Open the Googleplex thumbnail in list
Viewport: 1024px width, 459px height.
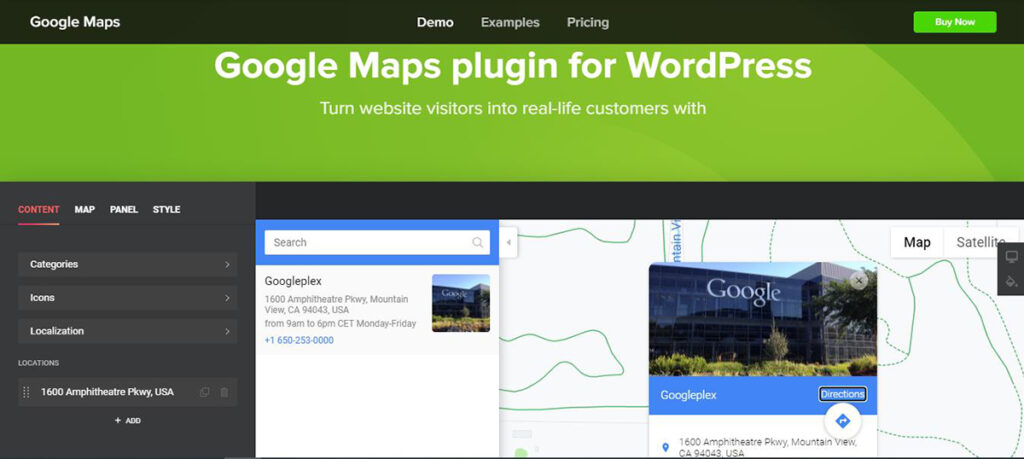pyautogui.click(x=461, y=303)
